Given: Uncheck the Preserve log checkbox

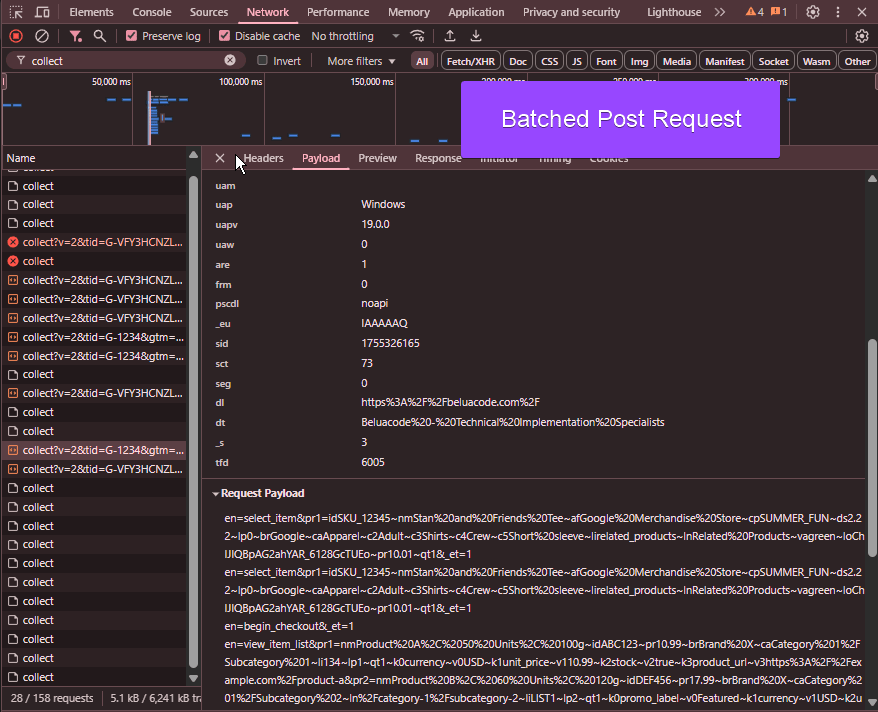Looking at the screenshot, I should pyautogui.click(x=133, y=35).
